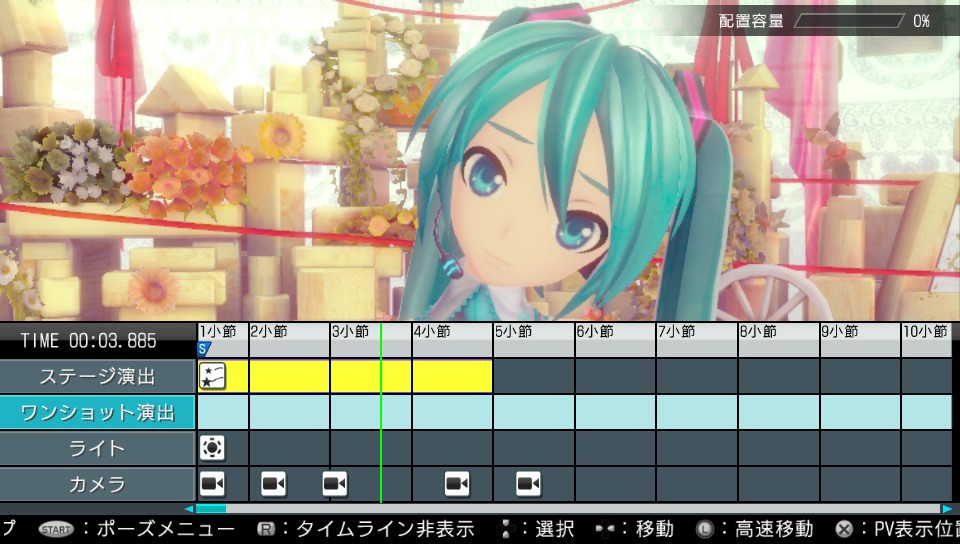
Task: Select the highlighted ワンショット演出 track
Action: tap(97, 412)
